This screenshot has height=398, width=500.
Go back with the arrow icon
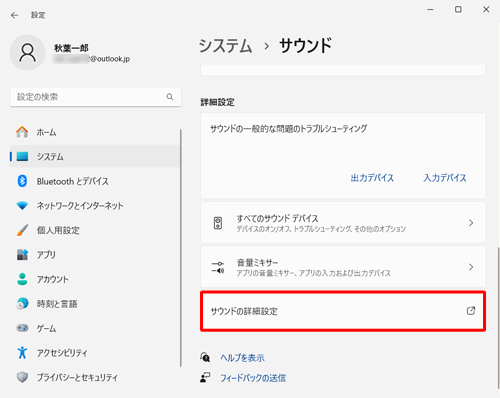[14, 15]
